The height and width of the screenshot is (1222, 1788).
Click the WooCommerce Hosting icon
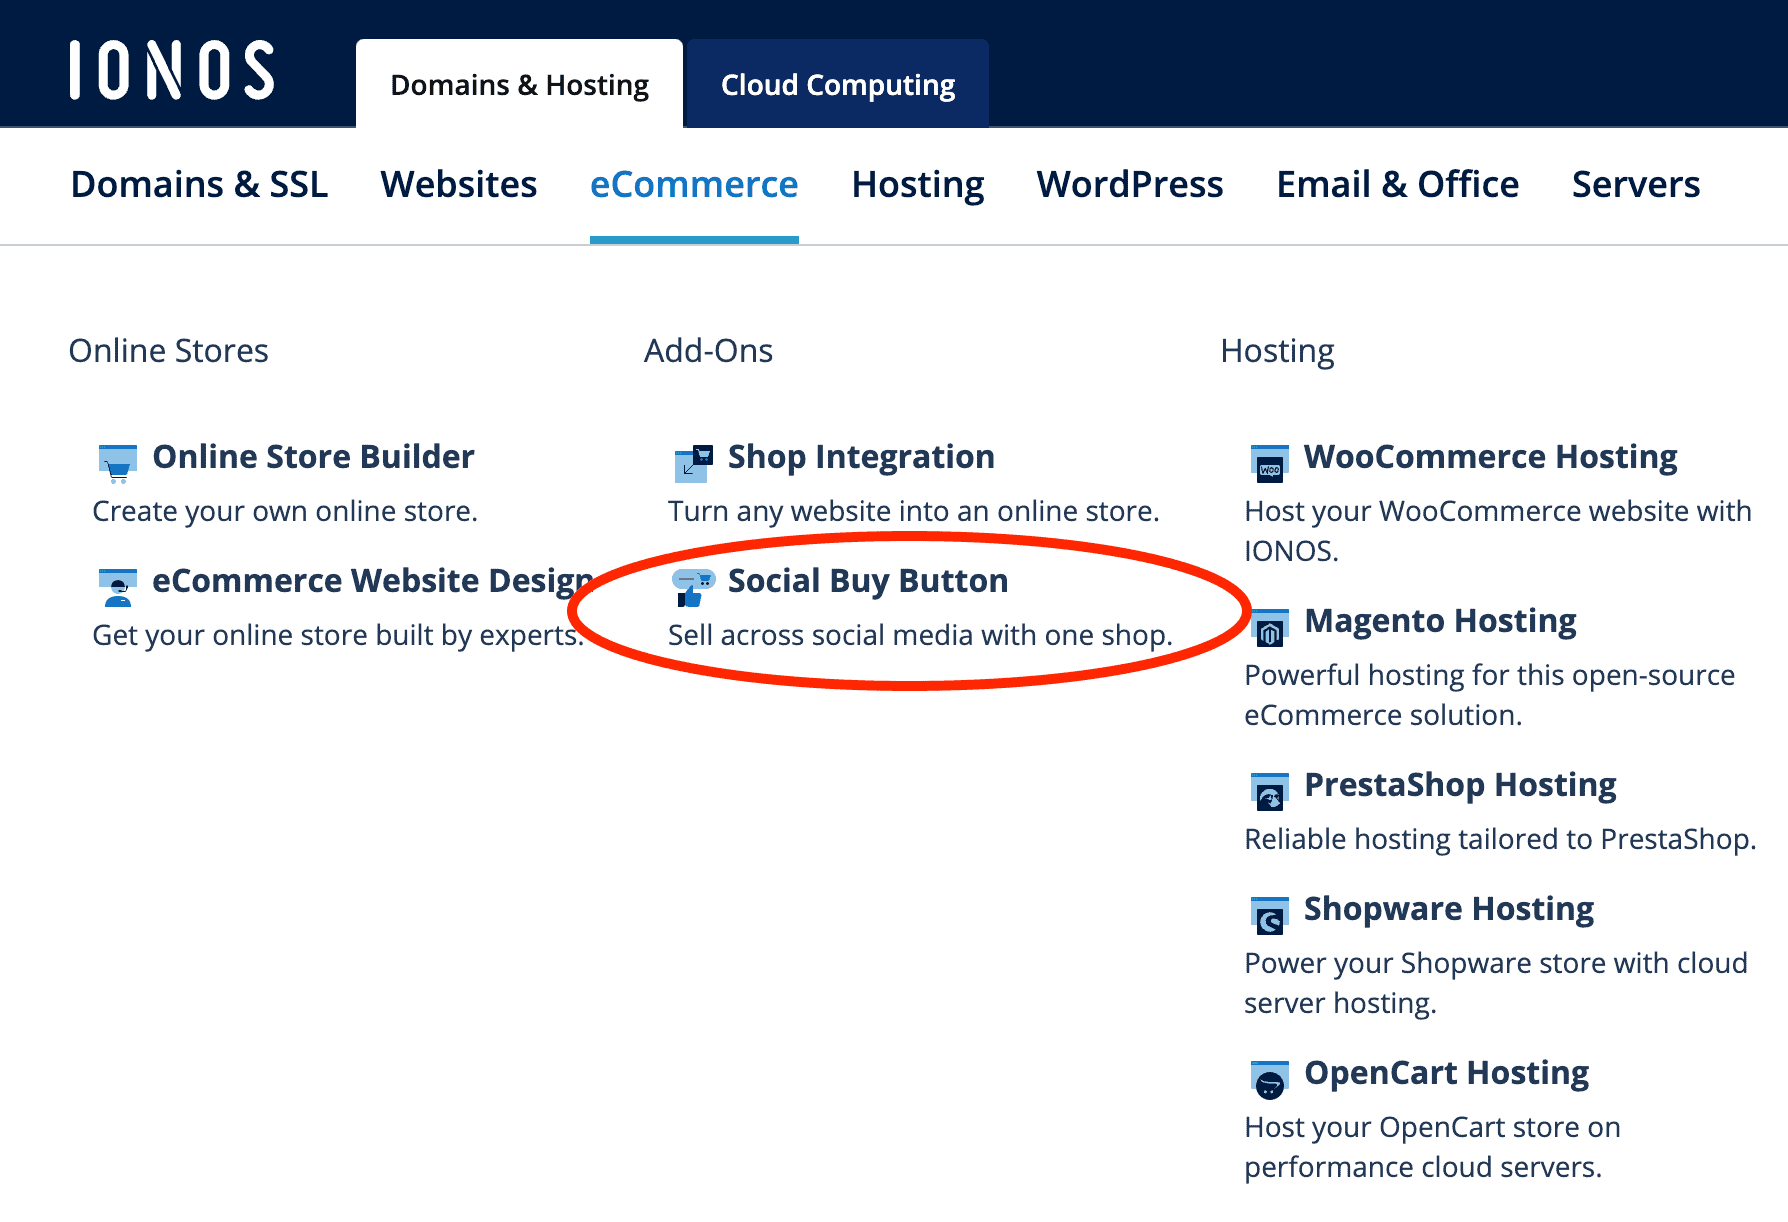point(1269,463)
